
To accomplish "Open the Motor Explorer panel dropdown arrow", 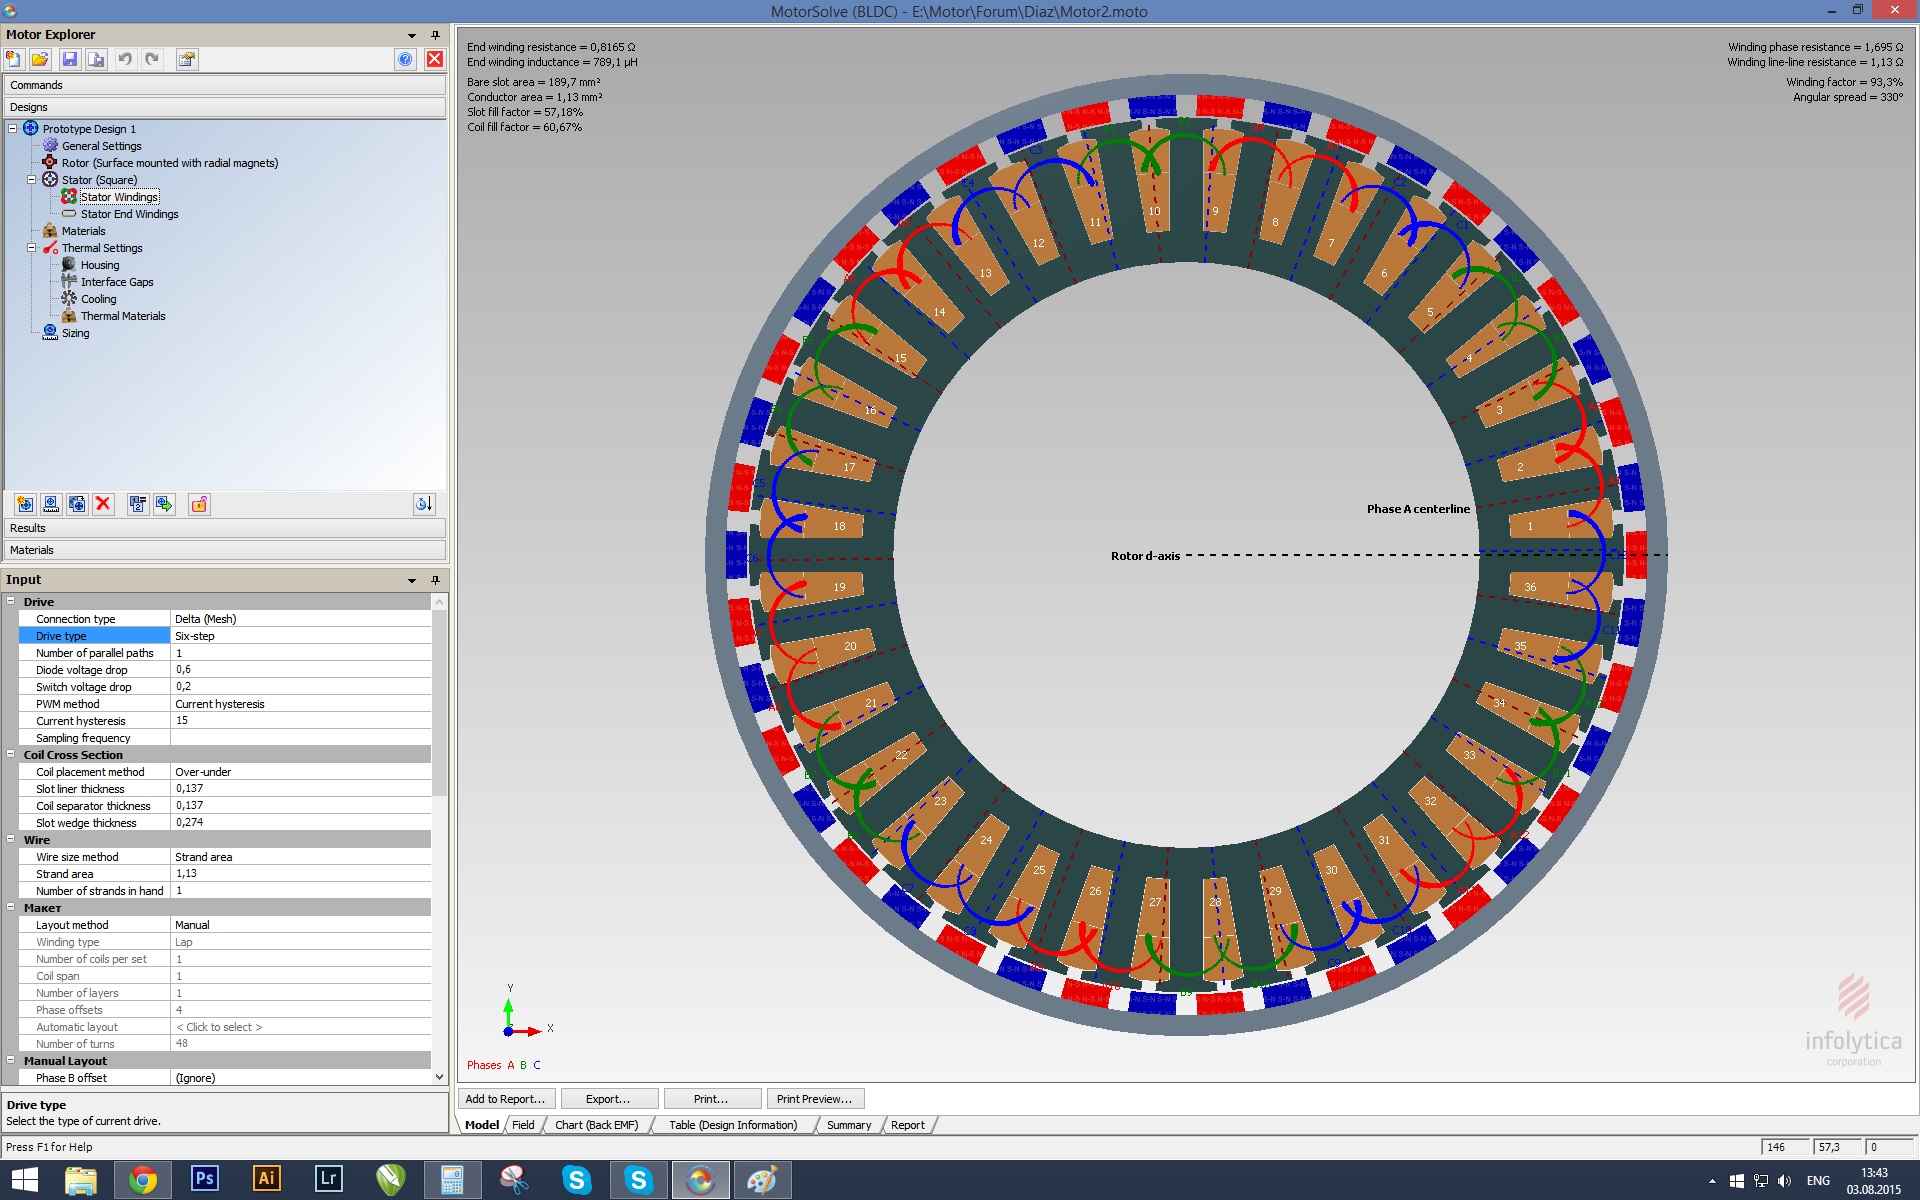I will (x=412, y=35).
